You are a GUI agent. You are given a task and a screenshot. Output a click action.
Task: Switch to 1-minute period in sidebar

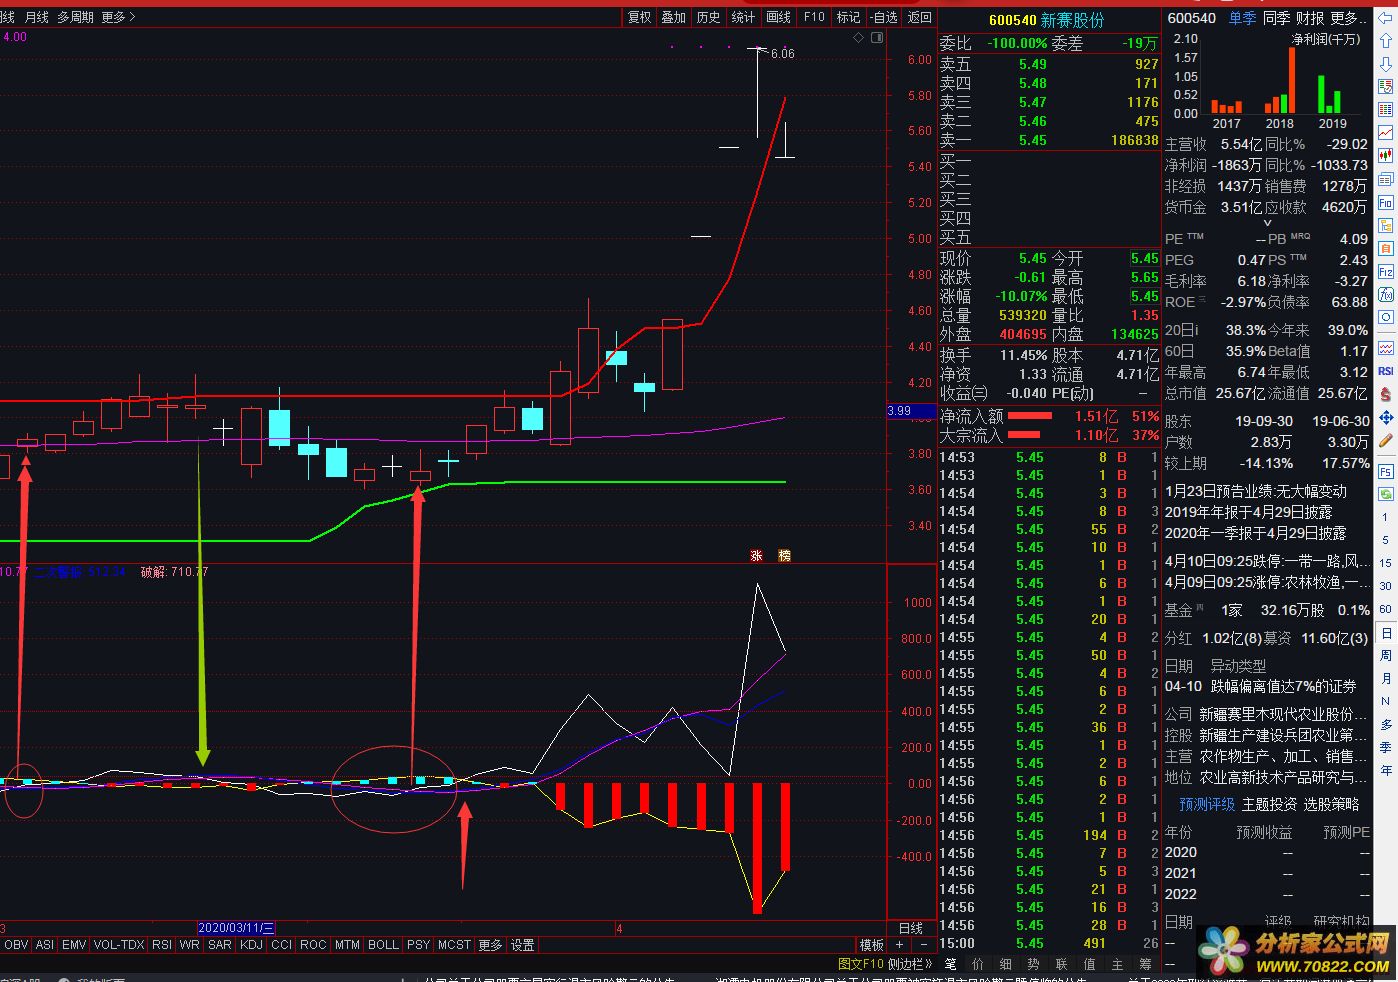1386,517
